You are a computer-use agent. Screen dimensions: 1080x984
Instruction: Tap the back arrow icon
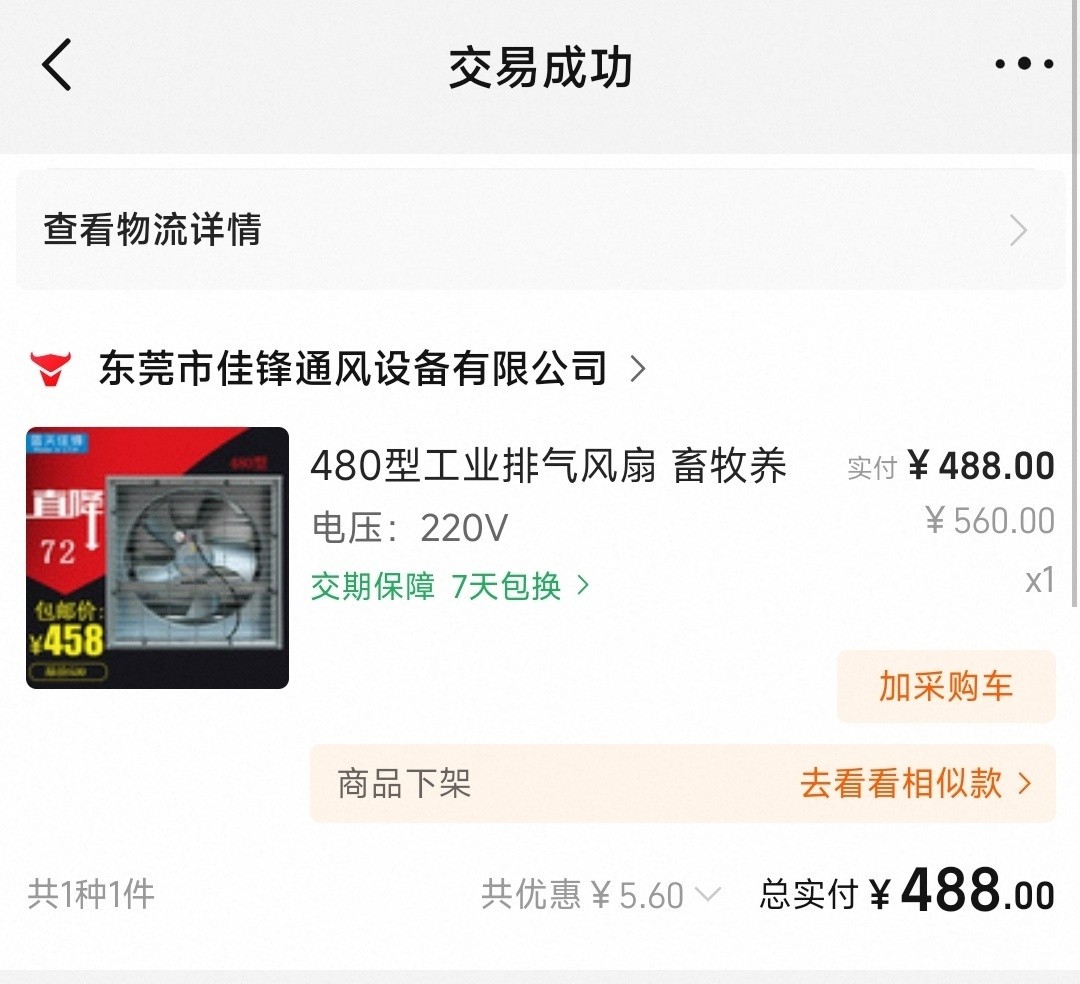point(57,65)
